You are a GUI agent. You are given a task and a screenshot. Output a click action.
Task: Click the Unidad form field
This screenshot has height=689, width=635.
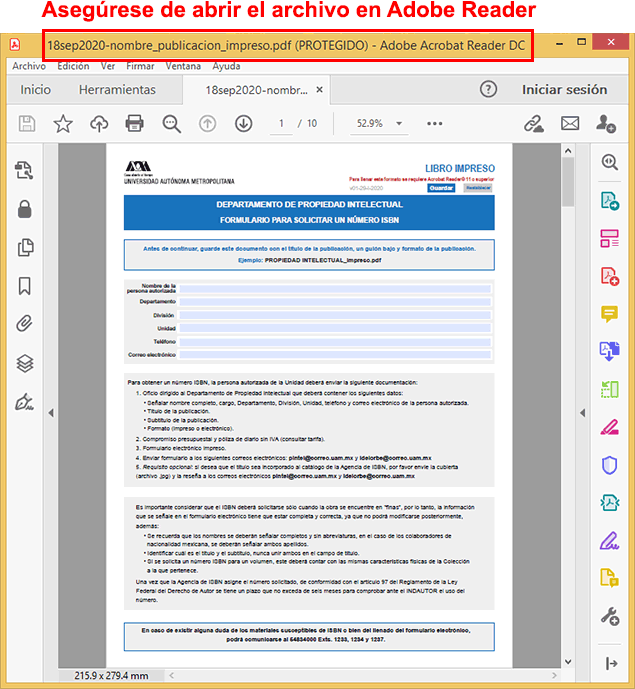click(335, 328)
